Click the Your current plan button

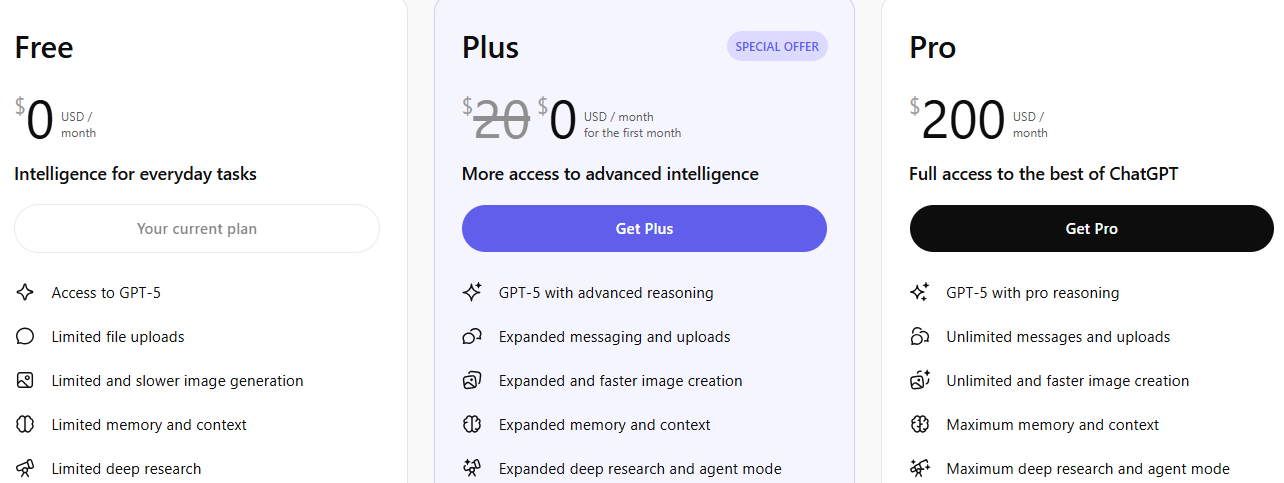click(x=197, y=229)
